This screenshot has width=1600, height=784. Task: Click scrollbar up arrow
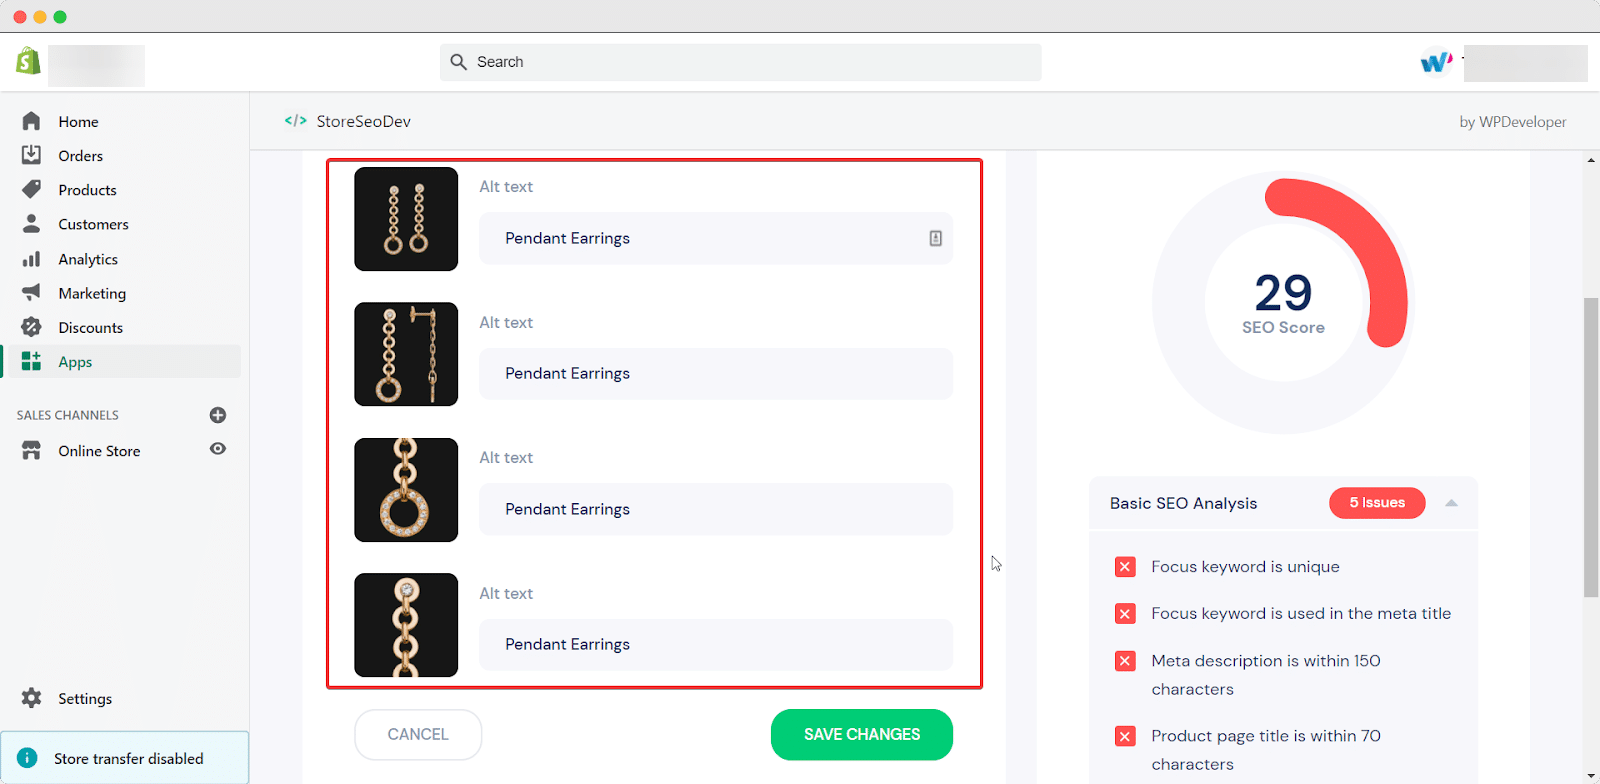click(1591, 160)
